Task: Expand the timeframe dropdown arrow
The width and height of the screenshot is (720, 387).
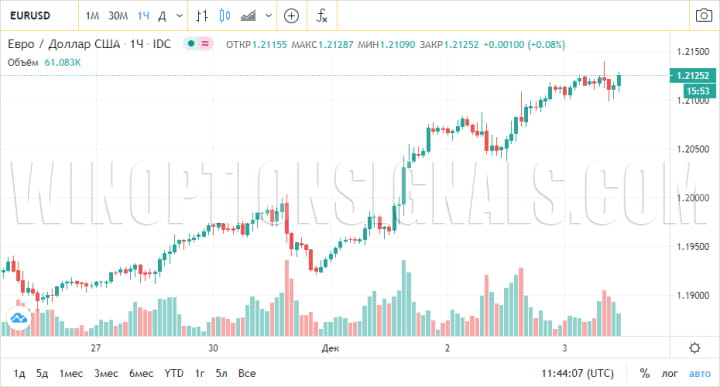Action: 180,16
